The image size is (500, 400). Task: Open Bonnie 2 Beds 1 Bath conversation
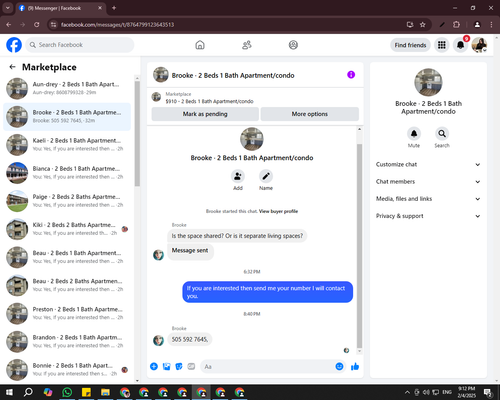point(67,370)
